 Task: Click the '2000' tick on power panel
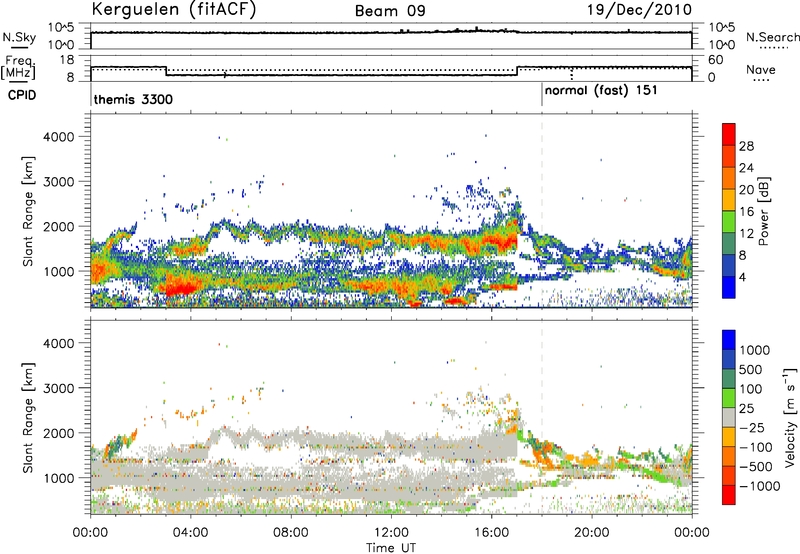(59, 226)
